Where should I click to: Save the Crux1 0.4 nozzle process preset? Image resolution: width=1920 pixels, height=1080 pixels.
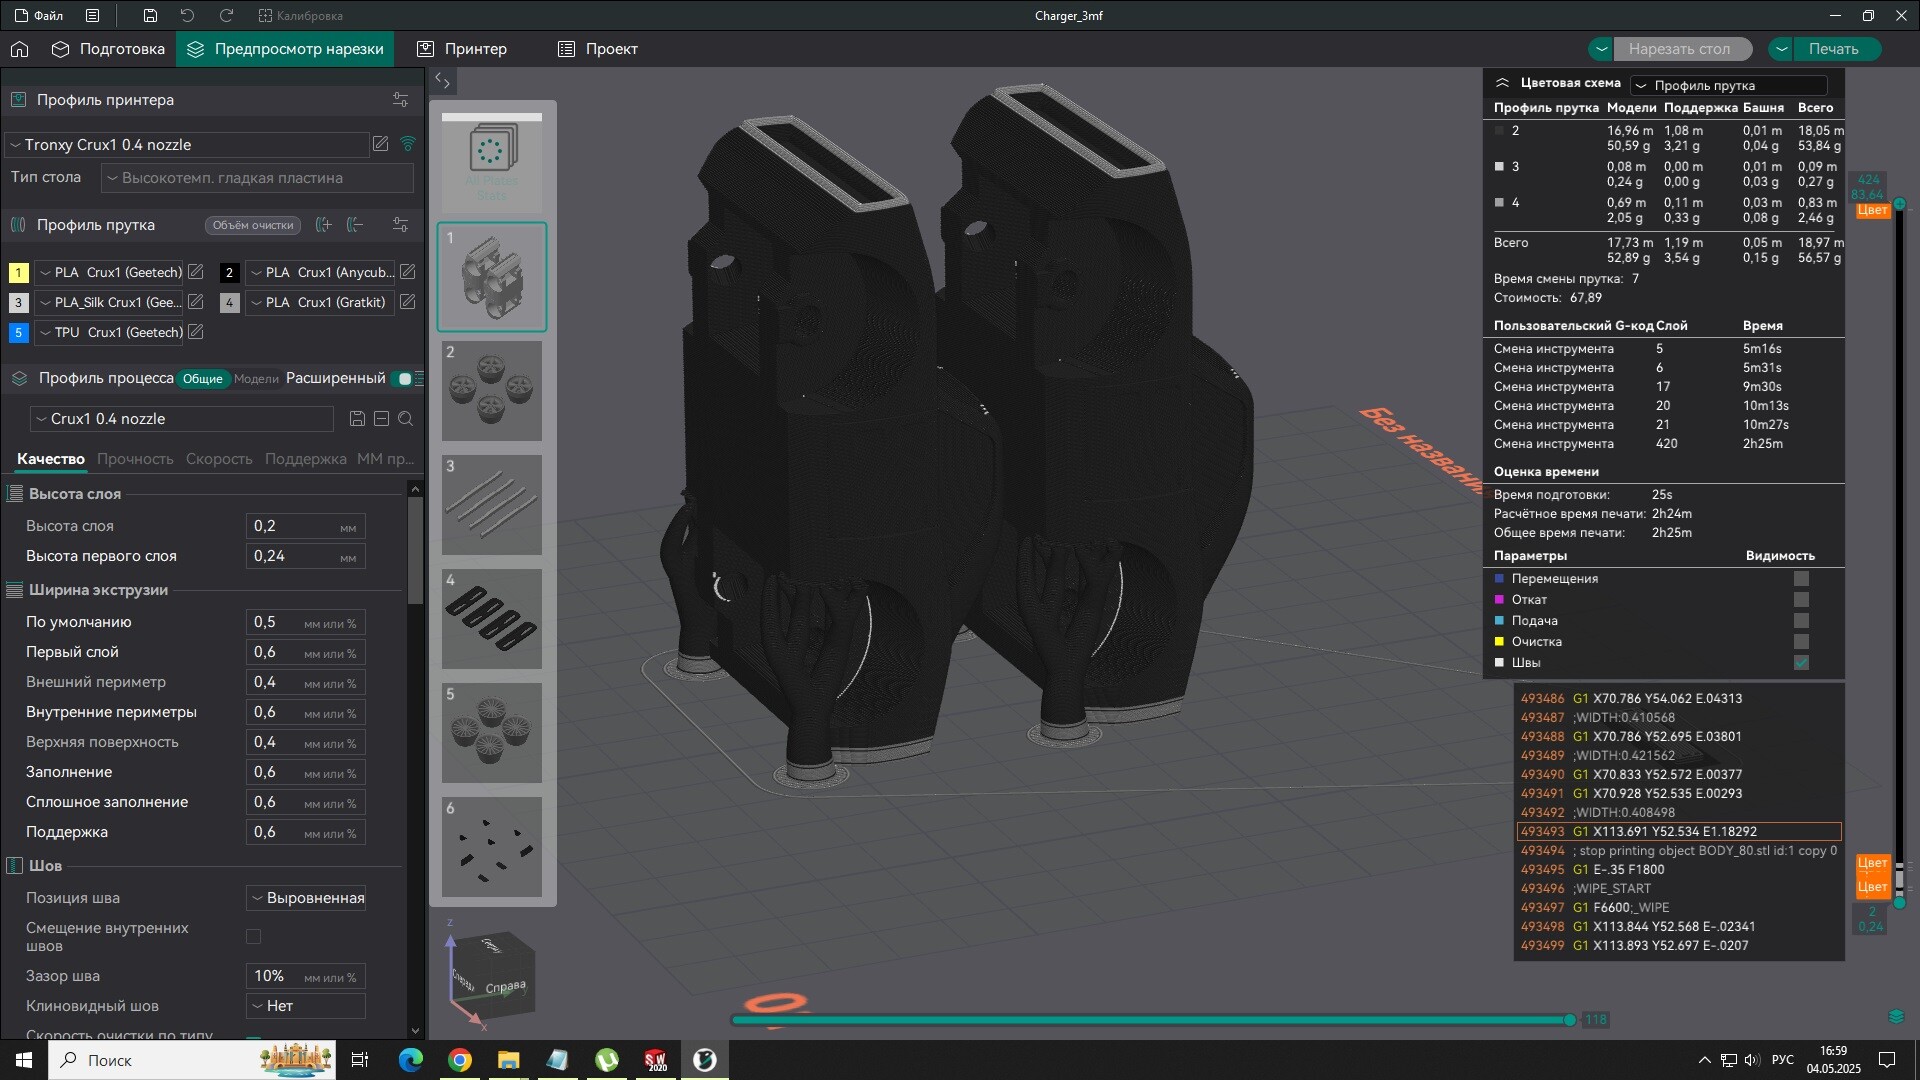click(x=357, y=419)
